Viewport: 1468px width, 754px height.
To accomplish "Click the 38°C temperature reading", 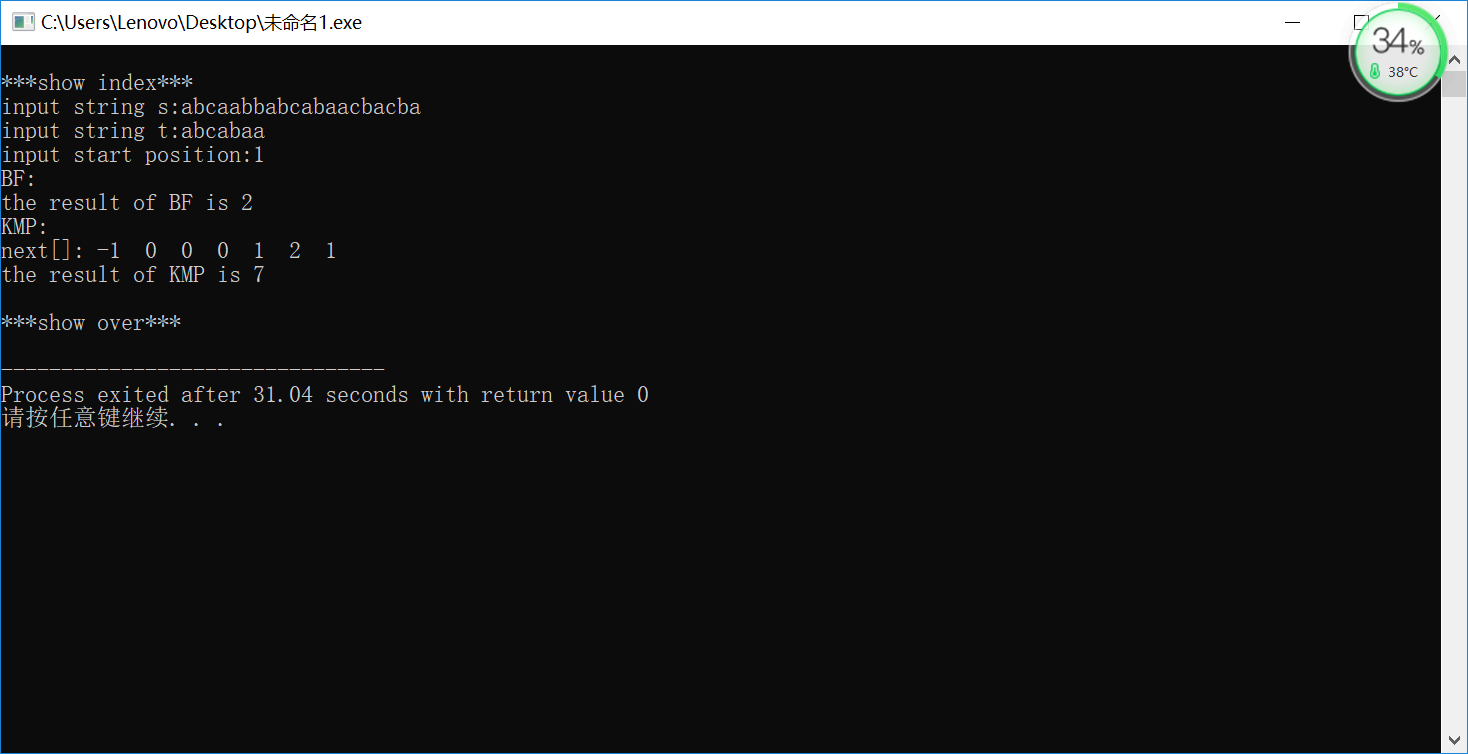I will (x=1402, y=72).
